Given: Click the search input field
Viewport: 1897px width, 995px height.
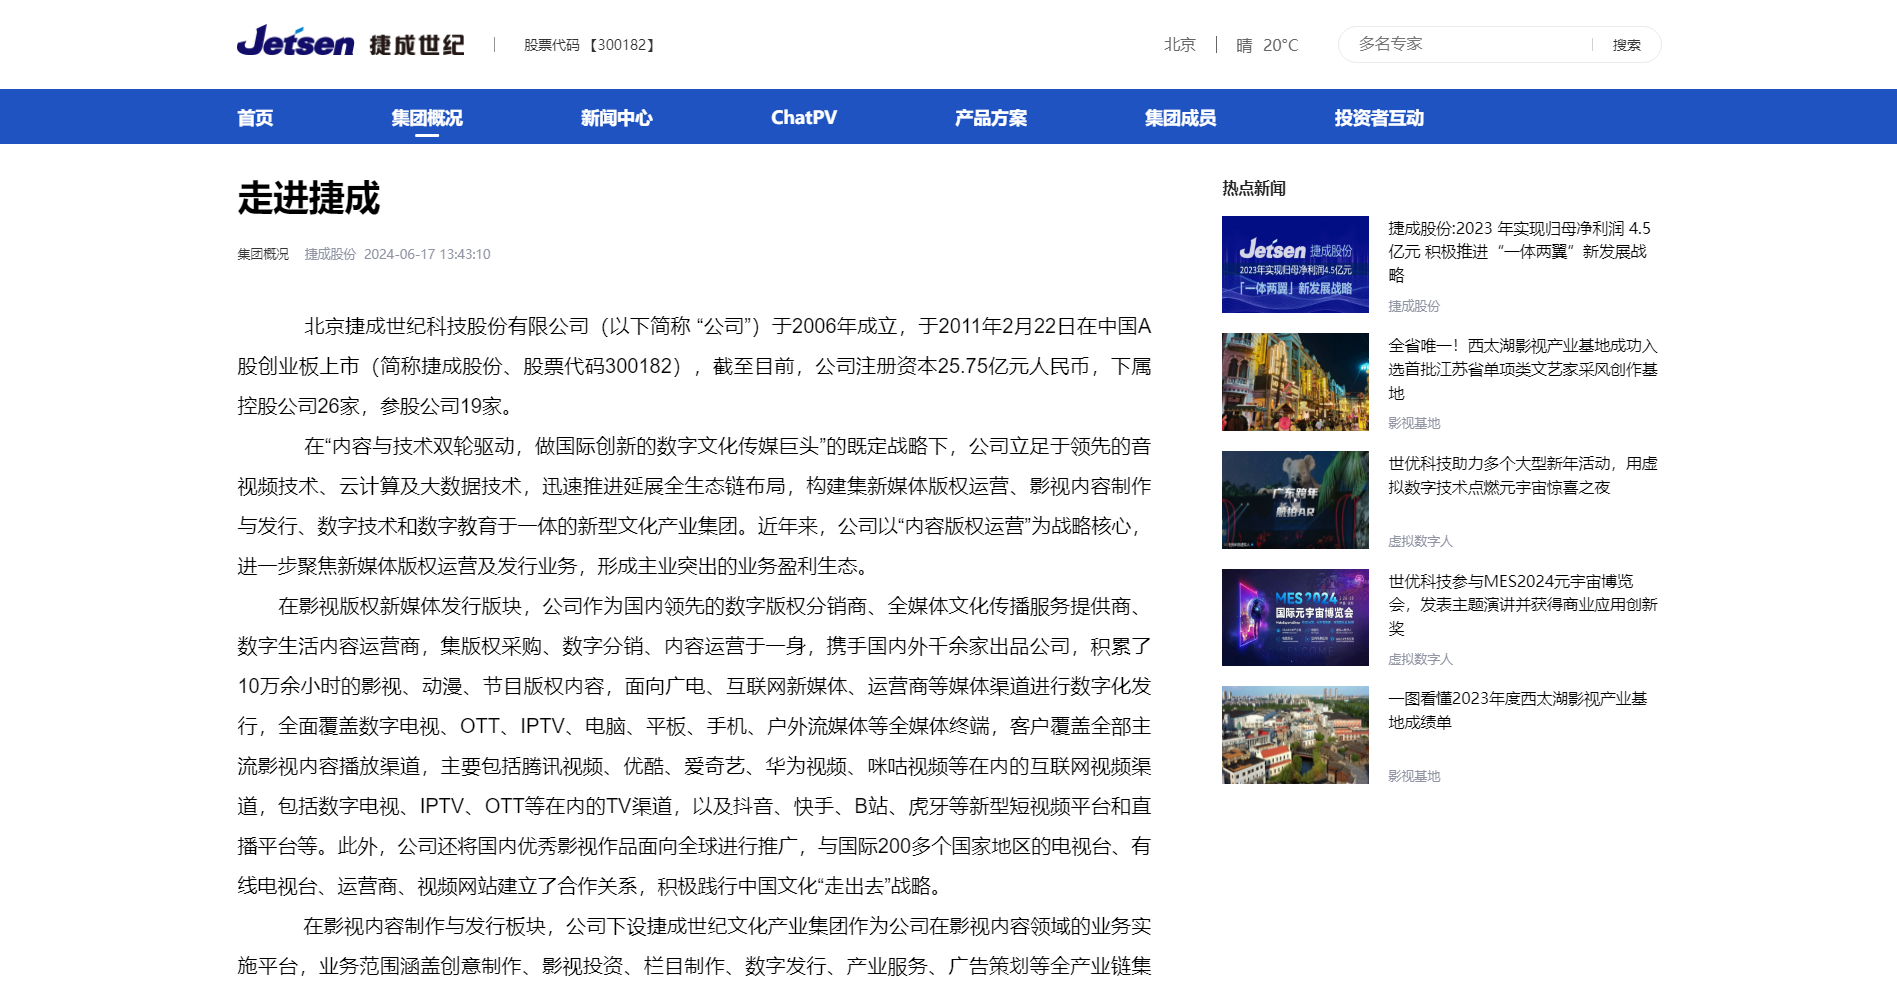Looking at the screenshot, I should 1465,44.
